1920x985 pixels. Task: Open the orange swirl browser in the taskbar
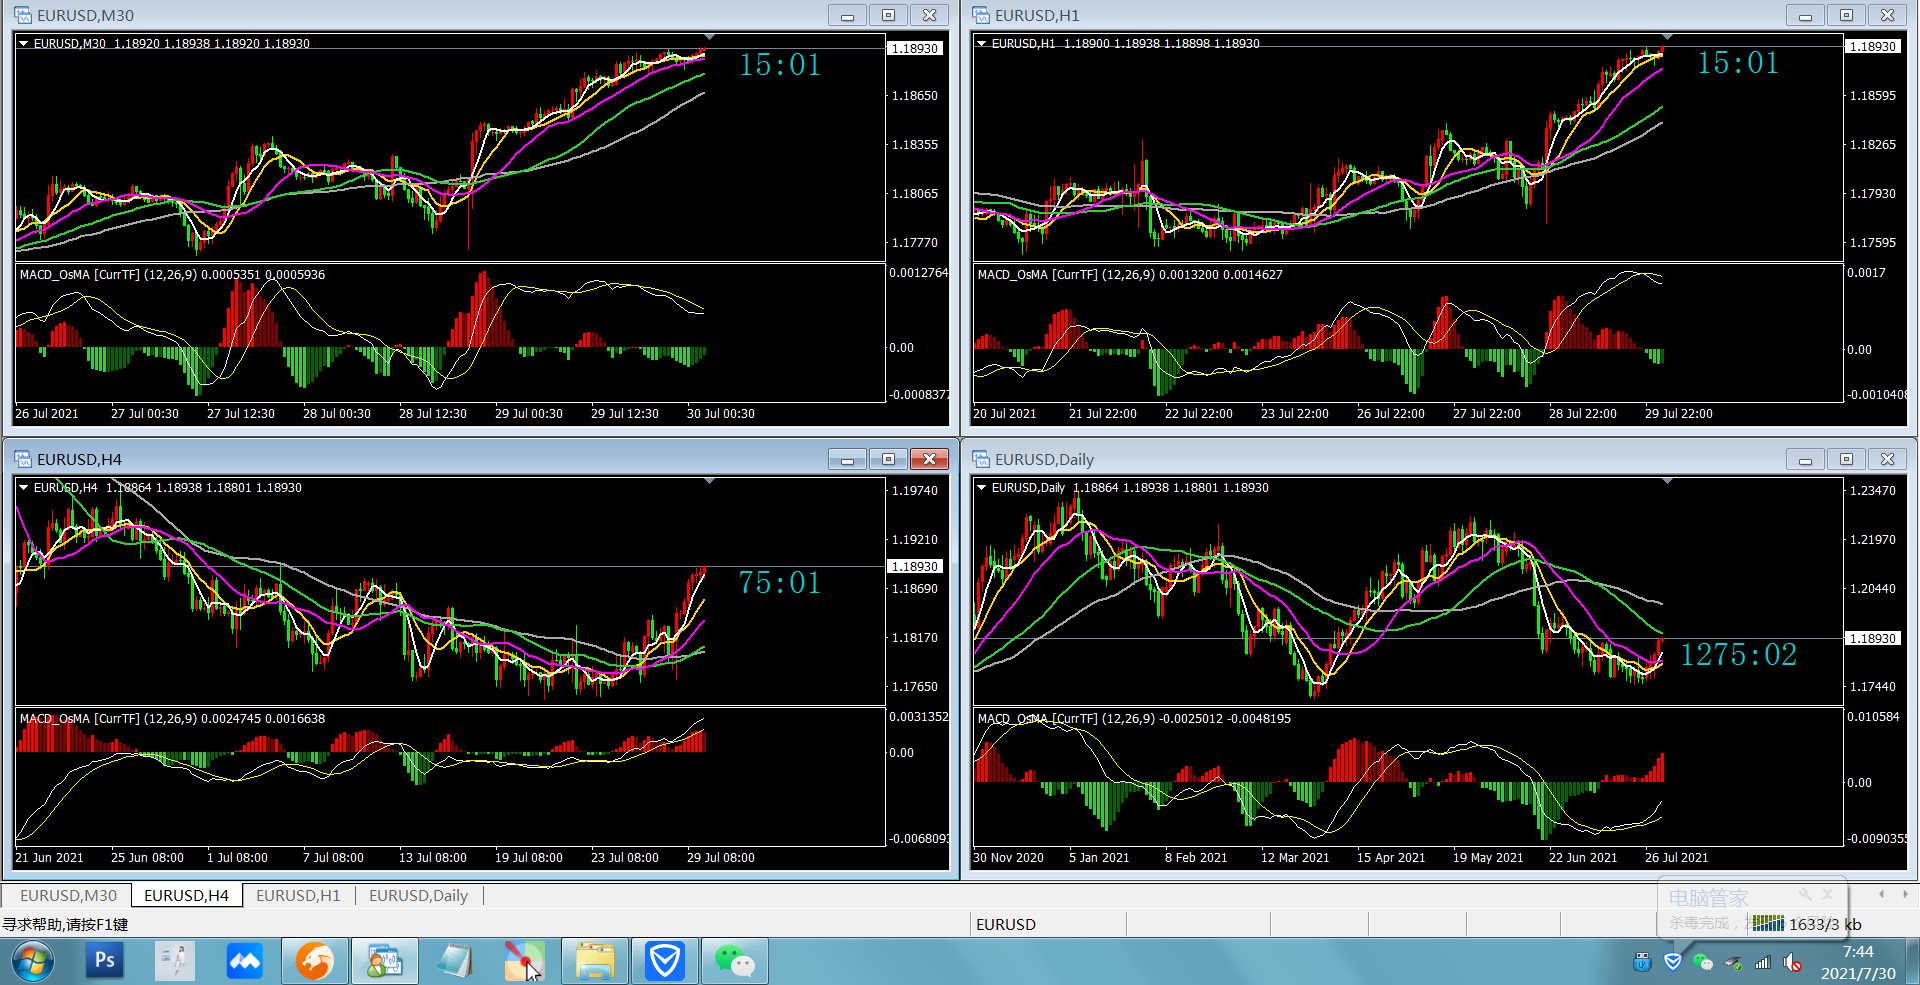[x=315, y=961]
